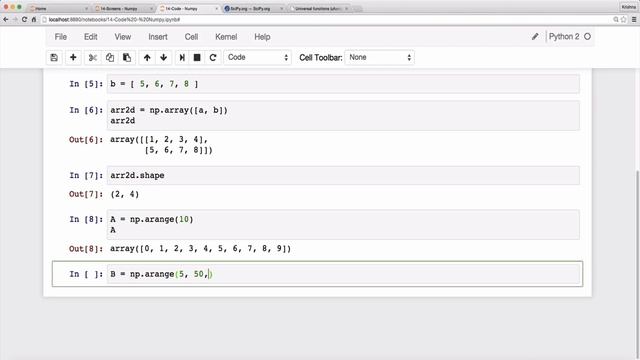Click the Out[6] array output

[x=161, y=145]
